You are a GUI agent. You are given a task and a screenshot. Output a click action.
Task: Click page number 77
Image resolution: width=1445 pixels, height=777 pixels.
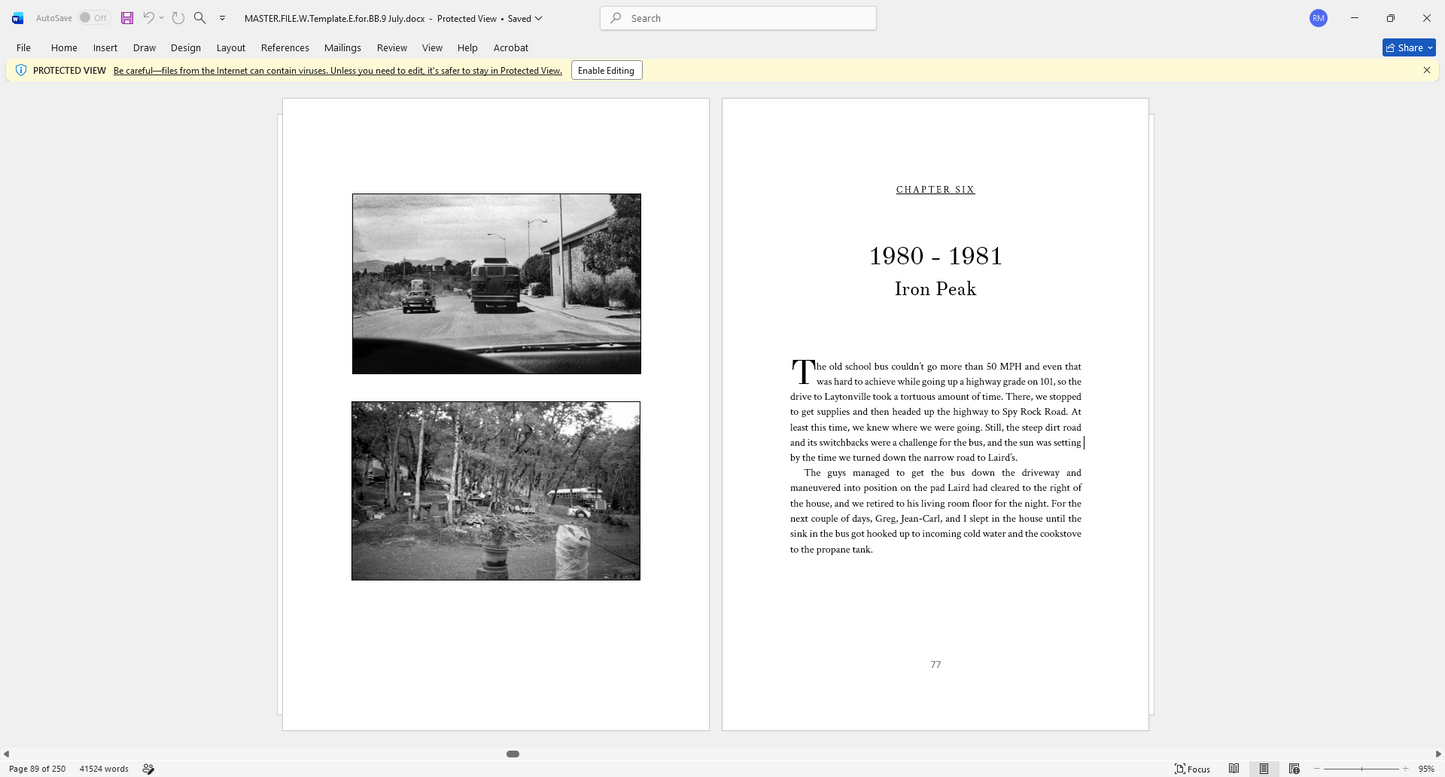(x=935, y=664)
